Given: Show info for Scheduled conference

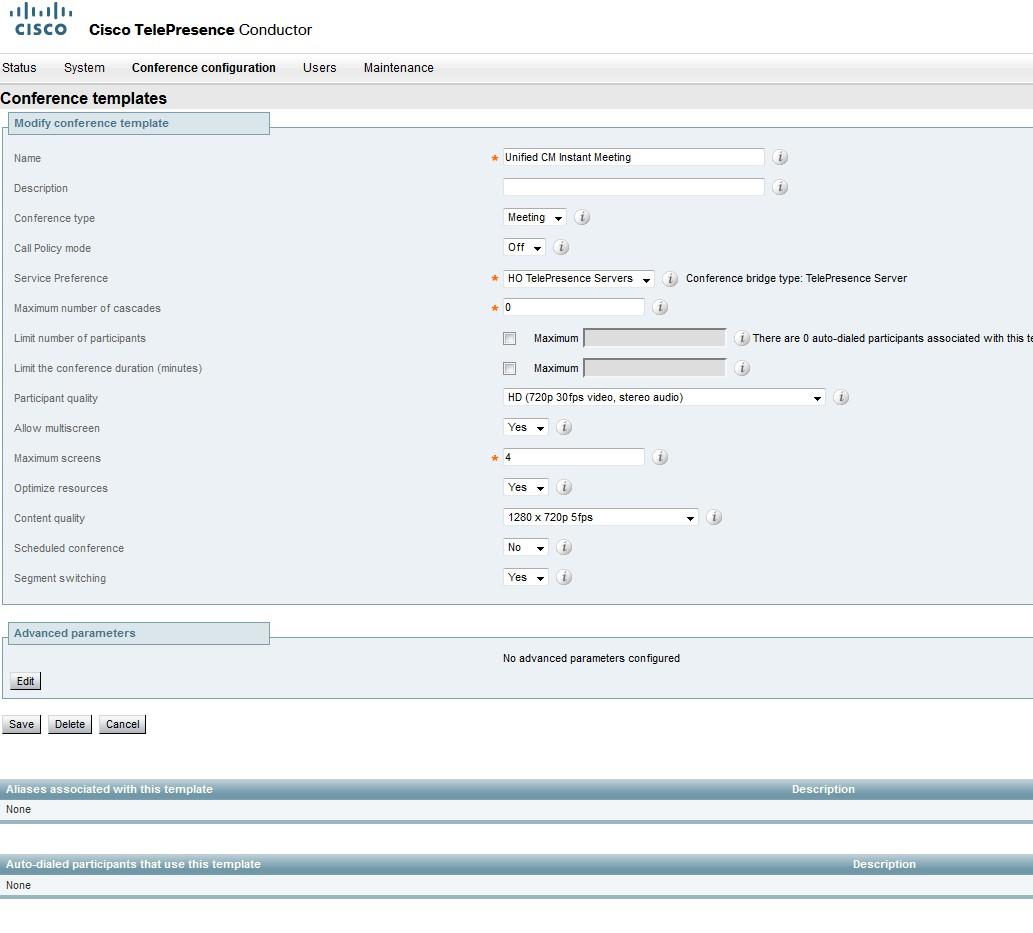Looking at the screenshot, I should (564, 547).
